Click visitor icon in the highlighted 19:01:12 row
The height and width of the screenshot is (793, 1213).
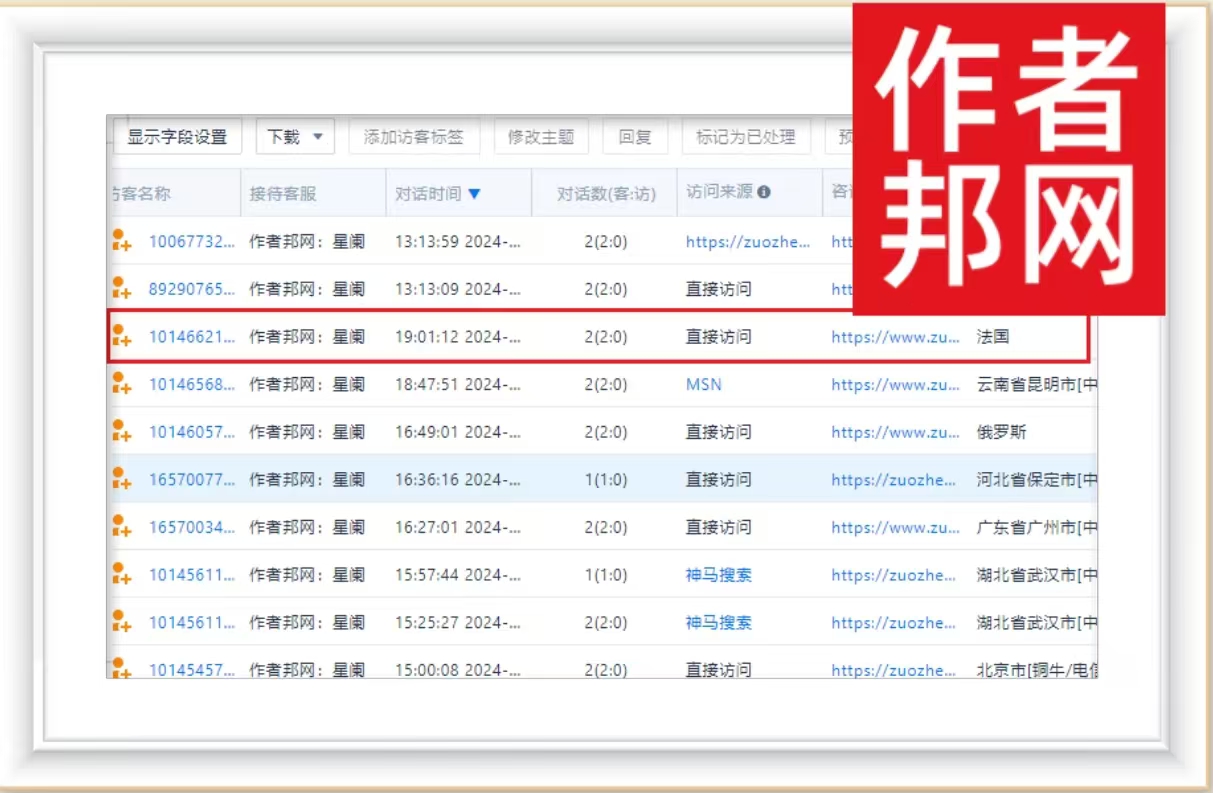coord(121,337)
